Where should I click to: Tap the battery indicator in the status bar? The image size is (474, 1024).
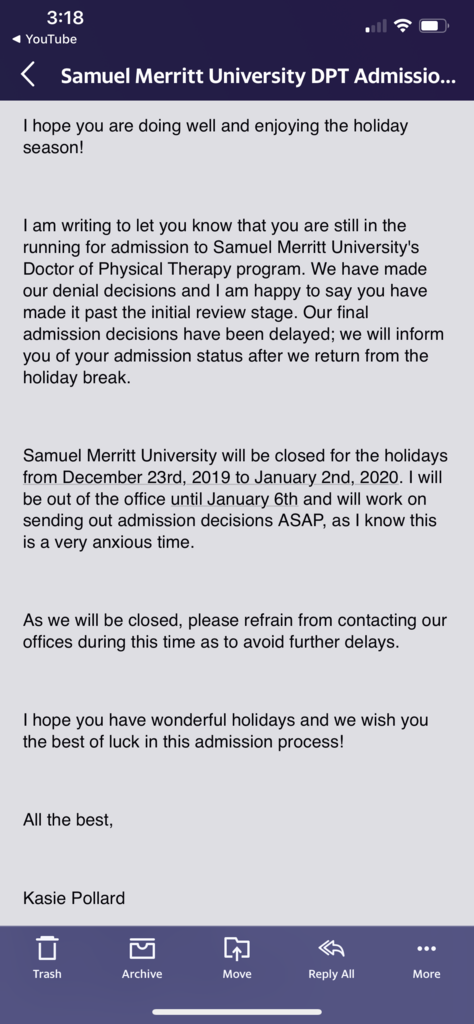434,26
